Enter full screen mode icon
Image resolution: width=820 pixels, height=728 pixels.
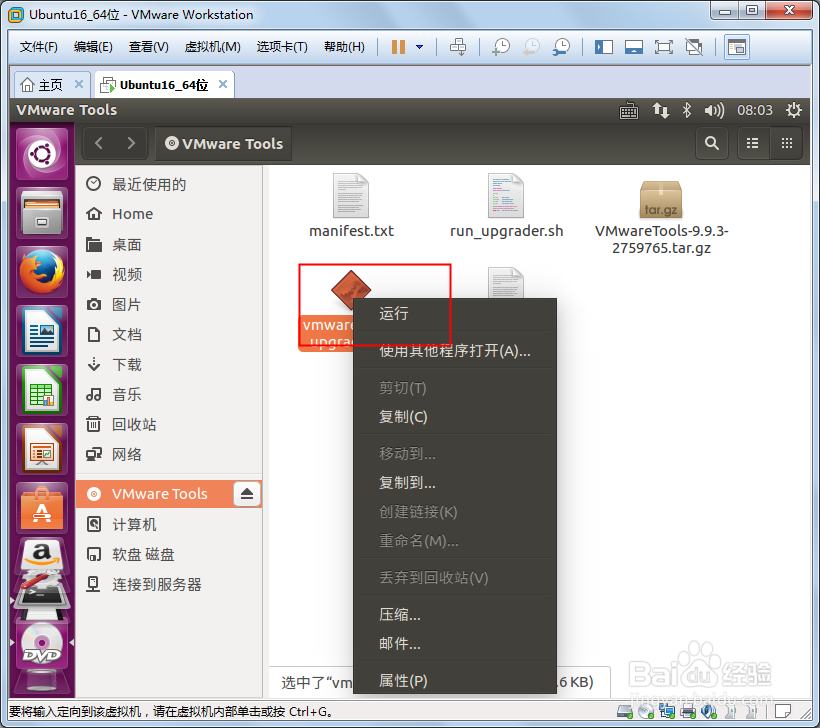pyautogui.click(x=664, y=47)
